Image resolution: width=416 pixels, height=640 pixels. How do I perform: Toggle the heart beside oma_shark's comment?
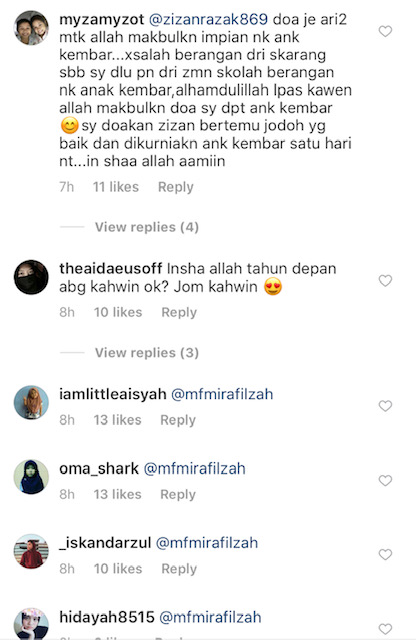click(x=385, y=480)
